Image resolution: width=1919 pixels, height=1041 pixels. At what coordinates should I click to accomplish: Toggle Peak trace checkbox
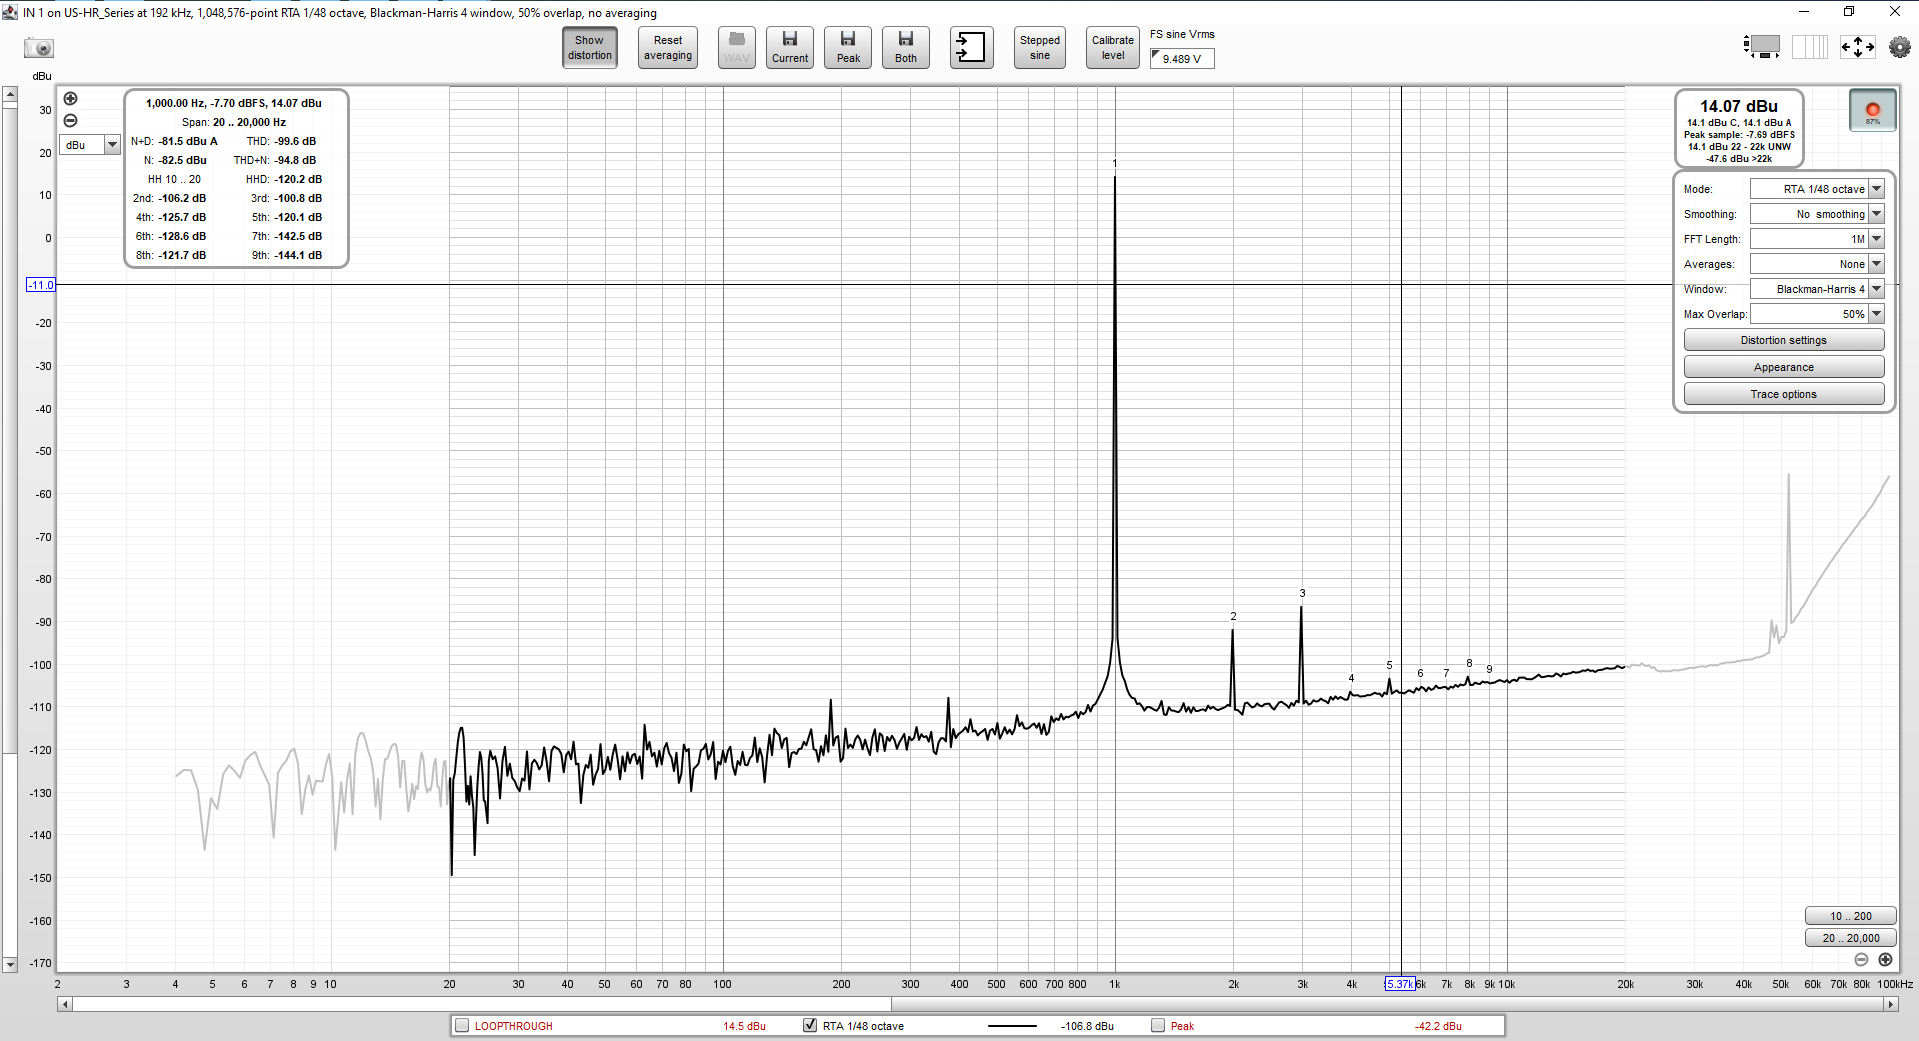pos(1158,1026)
